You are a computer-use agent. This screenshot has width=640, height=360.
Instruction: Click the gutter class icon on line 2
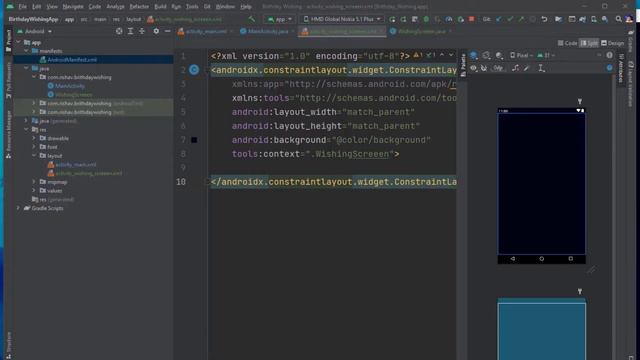[x=194, y=70]
